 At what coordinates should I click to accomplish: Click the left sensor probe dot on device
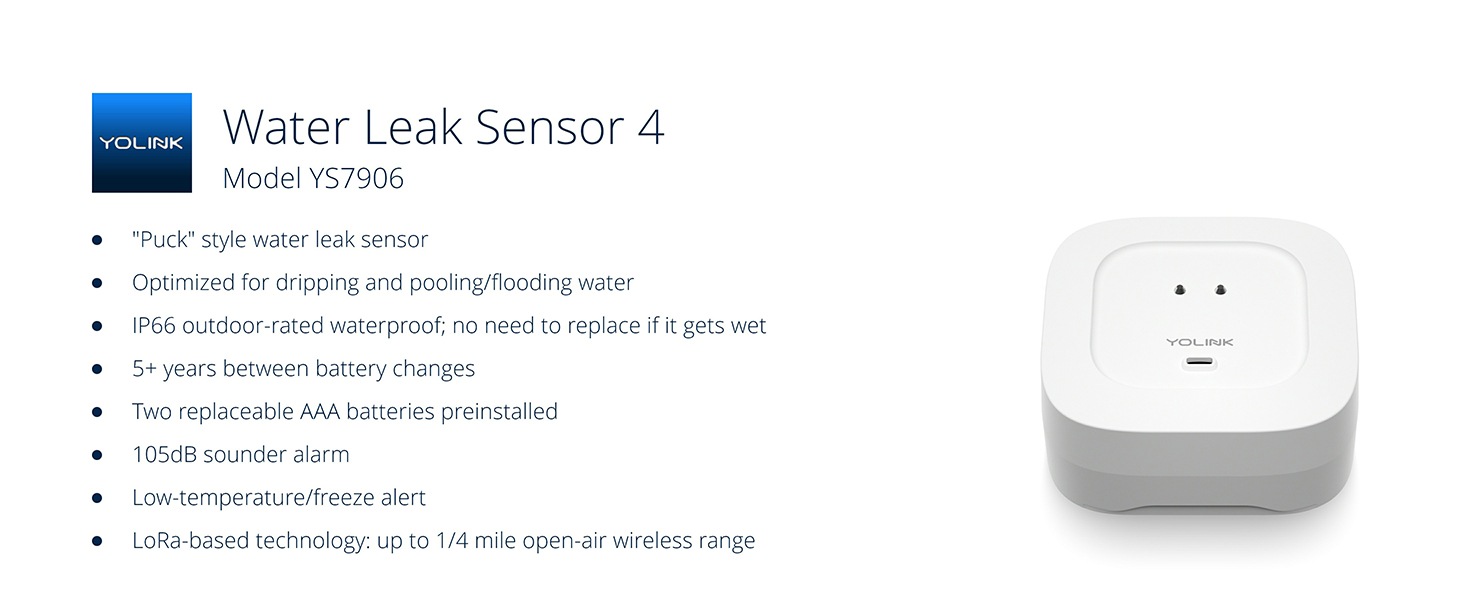[x=1181, y=289]
